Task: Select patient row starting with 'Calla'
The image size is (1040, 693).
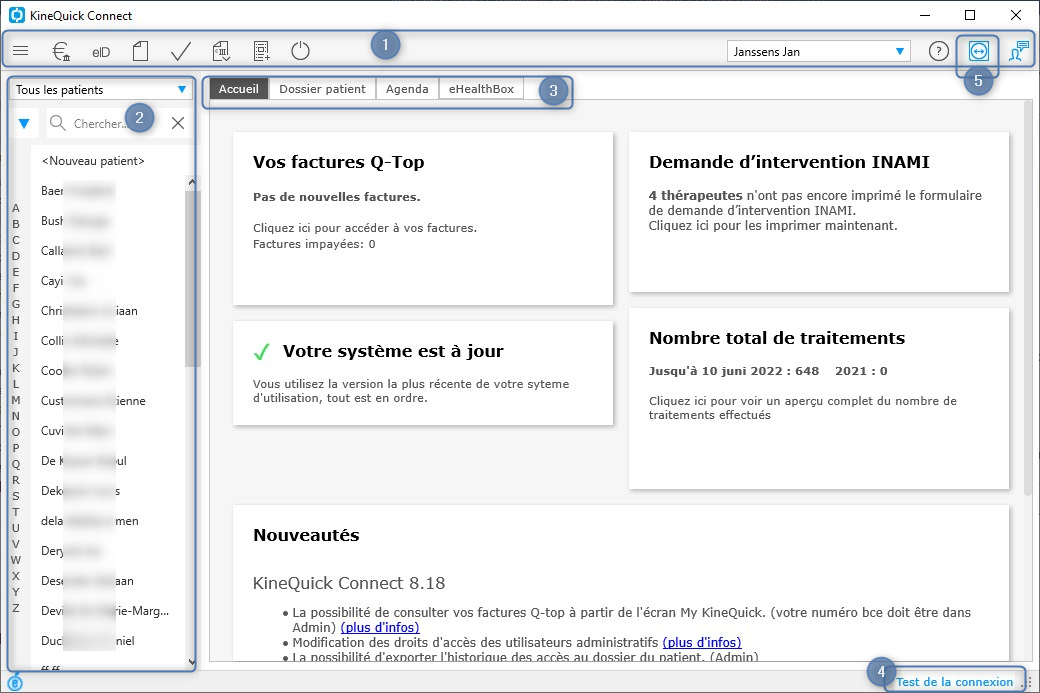Action: (108, 251)
